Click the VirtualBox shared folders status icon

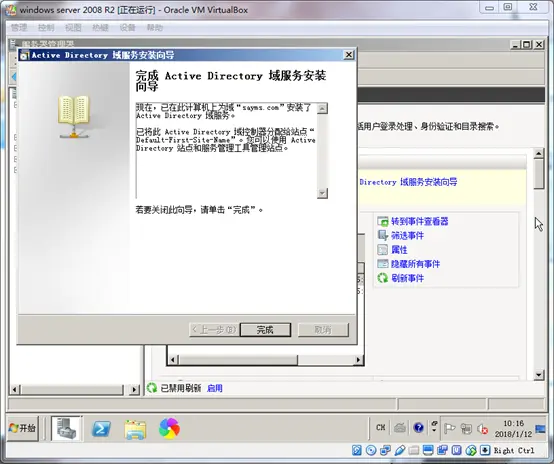pyautogui.click(x=414, y=450)
